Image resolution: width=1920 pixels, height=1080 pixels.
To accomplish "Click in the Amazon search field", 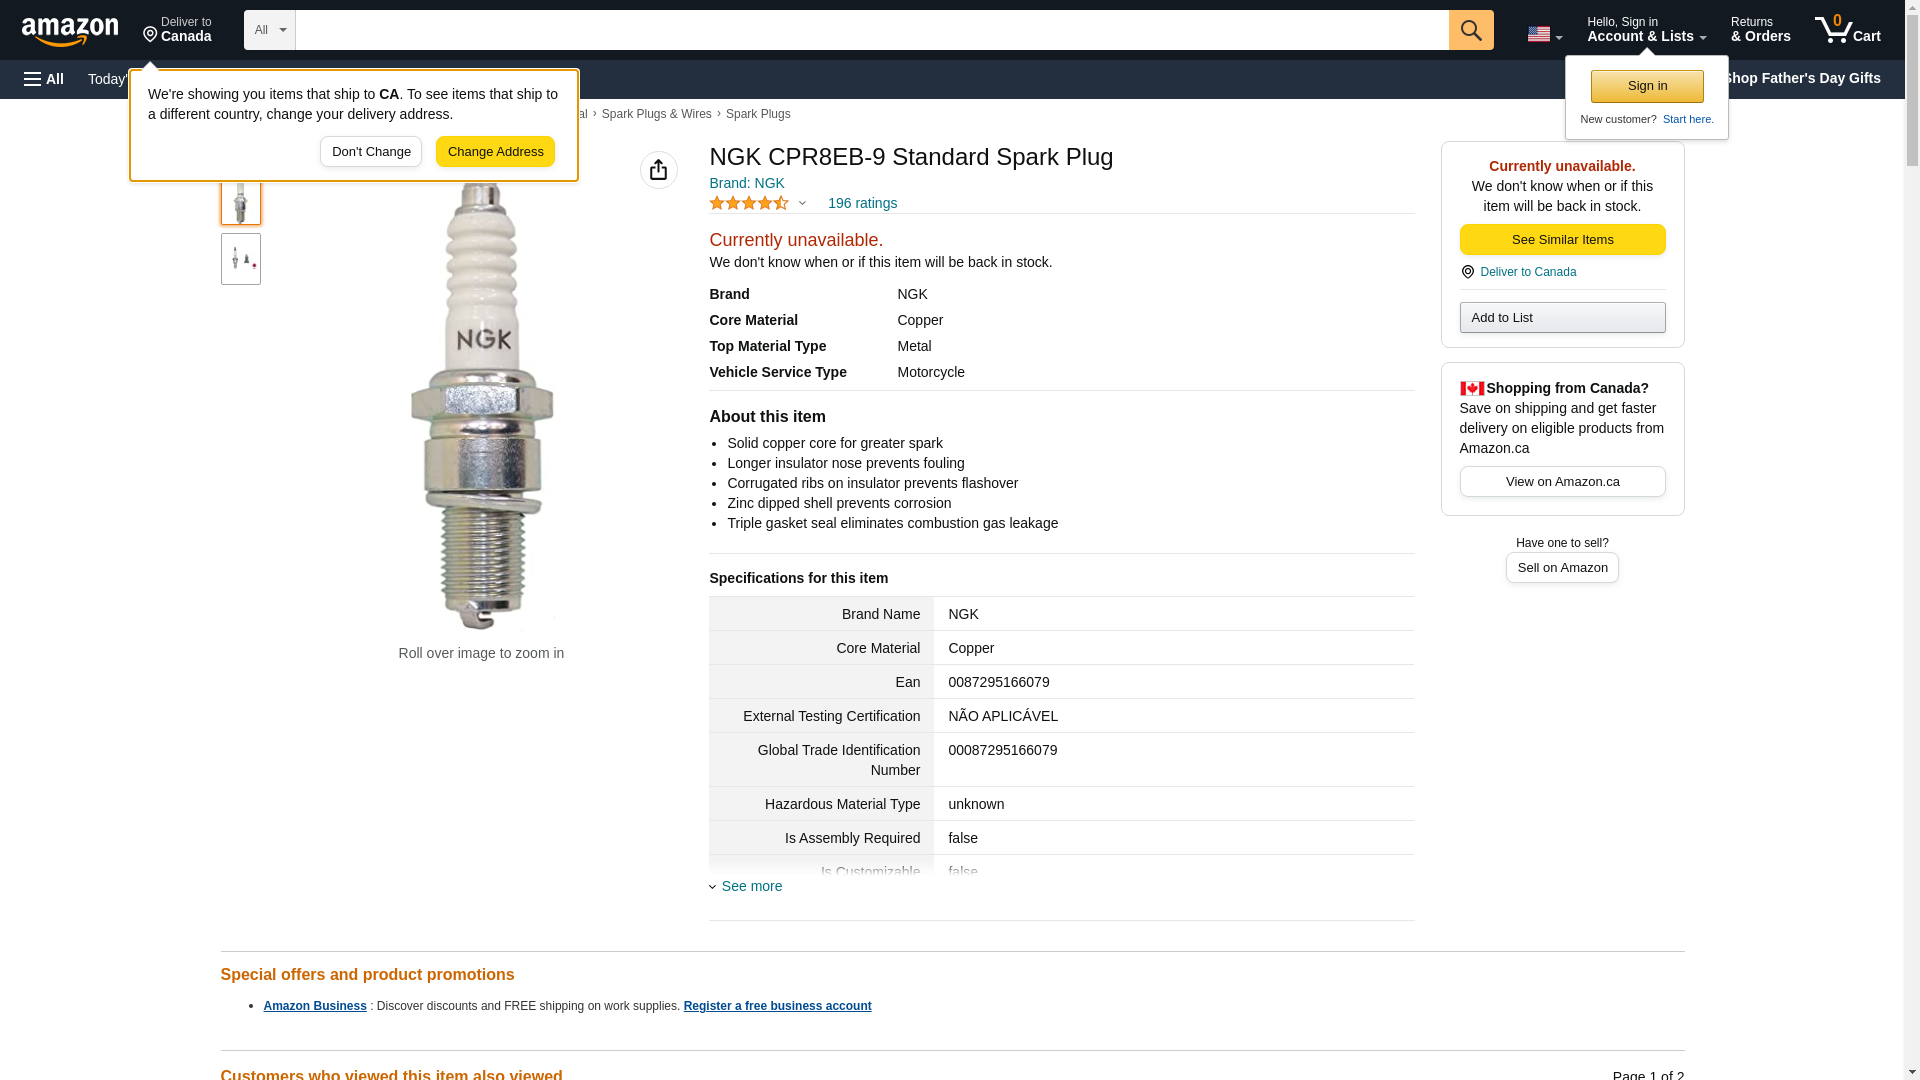I will 871,30.
